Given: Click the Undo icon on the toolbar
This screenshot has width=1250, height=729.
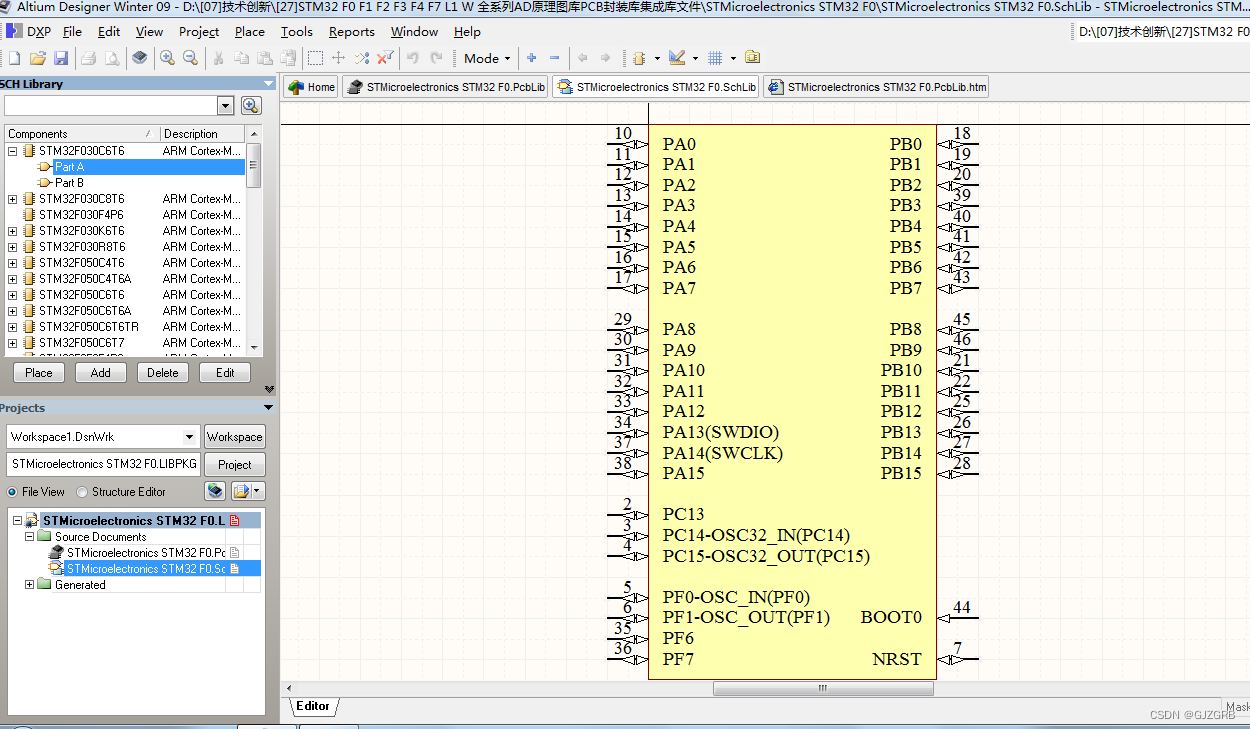Looking at the screenshot, I should point(412,58).
